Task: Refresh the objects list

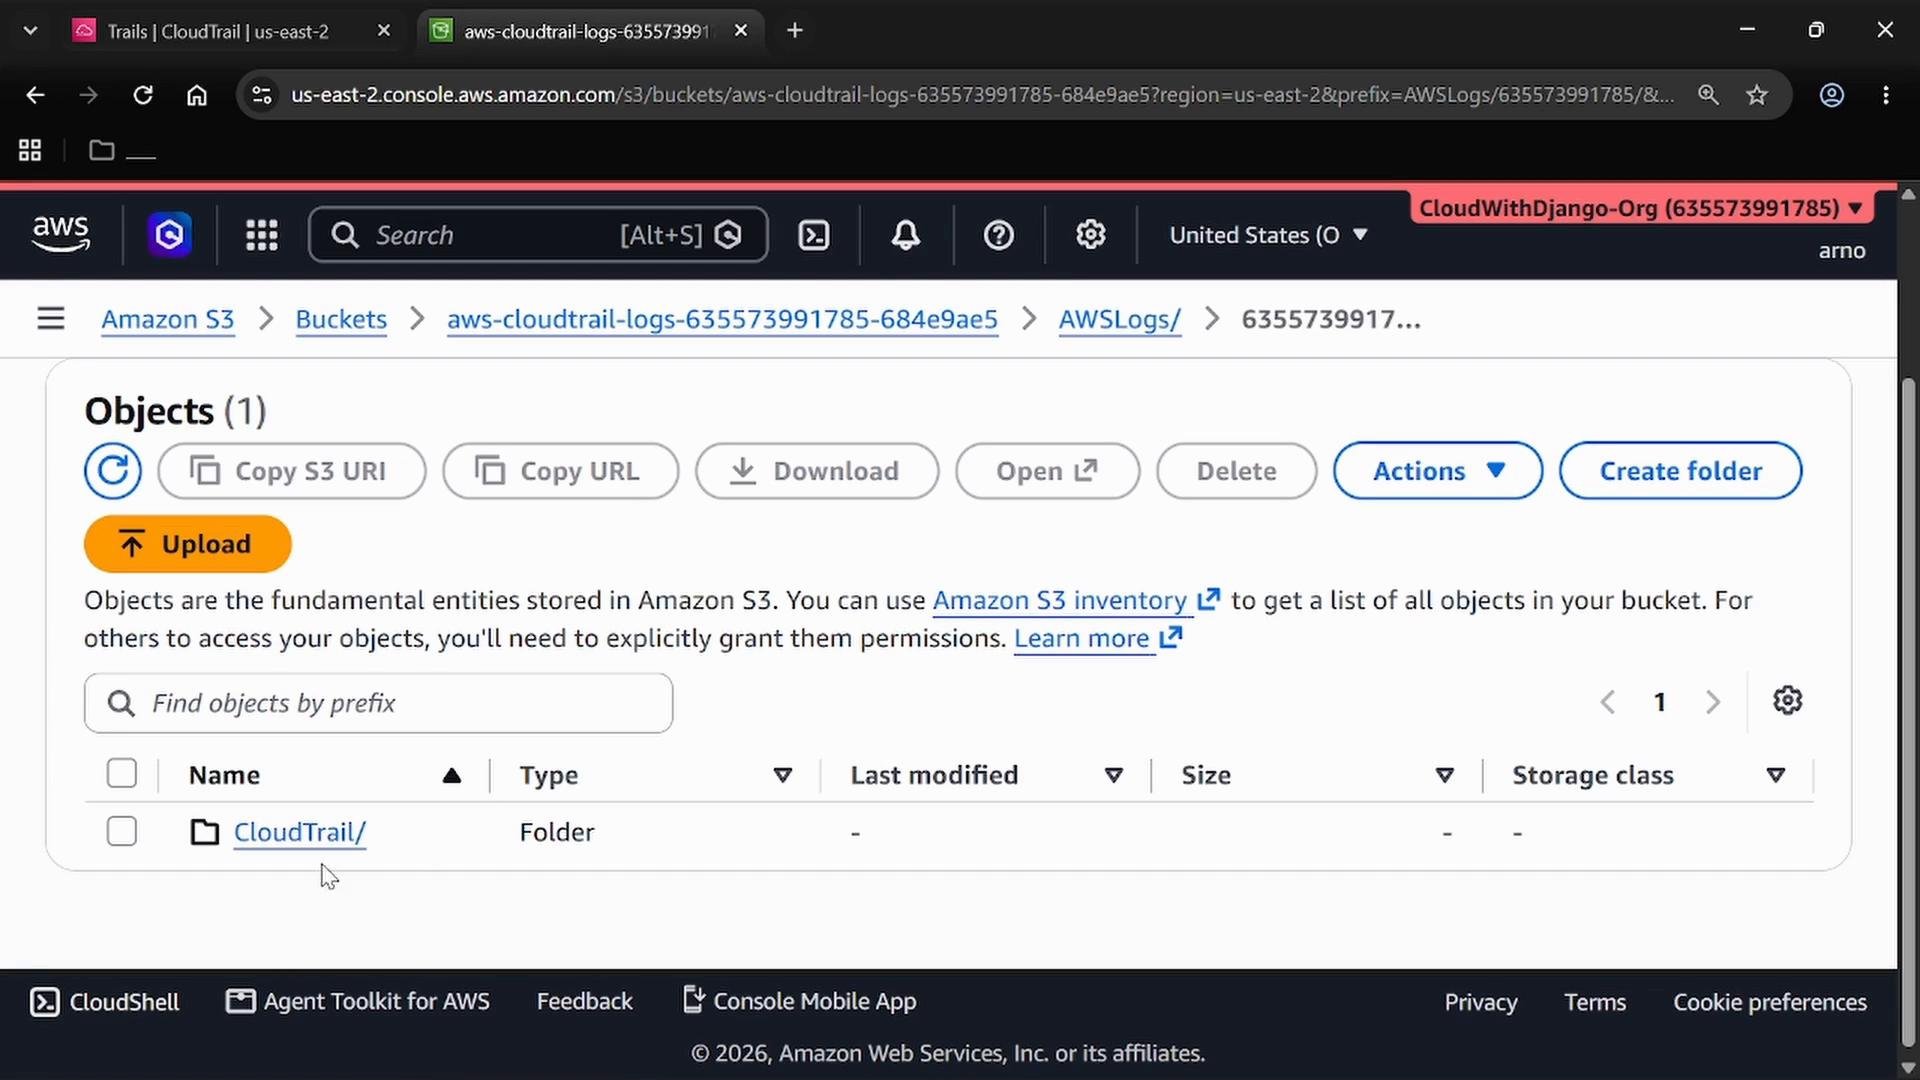Action: (113, 471)
